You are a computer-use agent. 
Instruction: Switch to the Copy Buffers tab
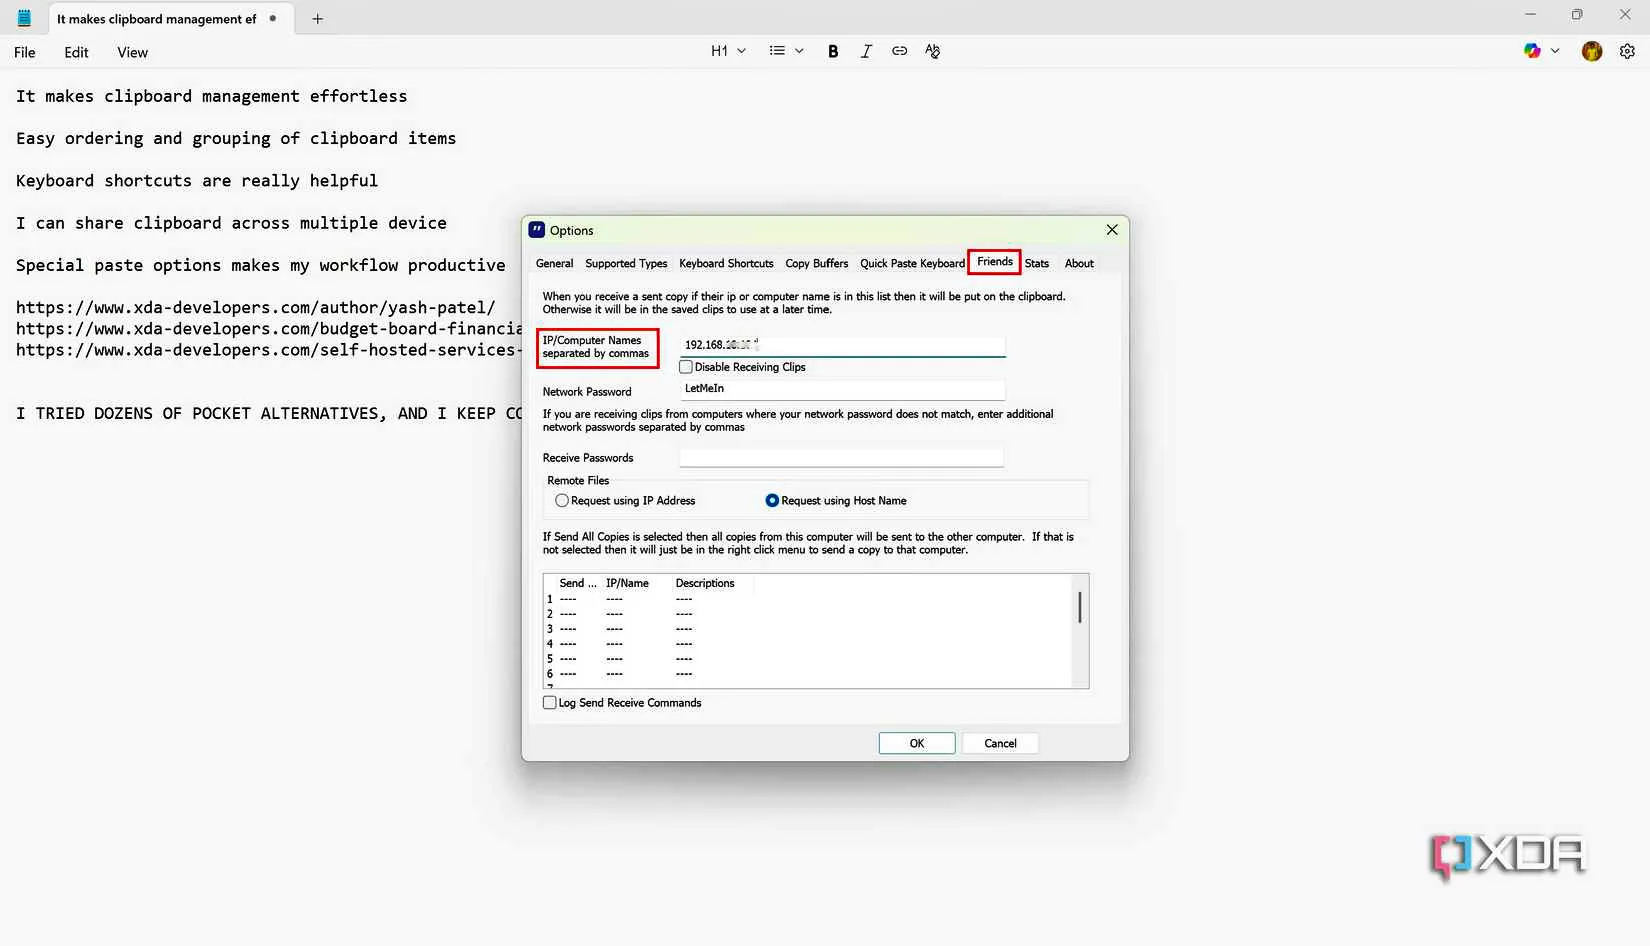[816, 263]
